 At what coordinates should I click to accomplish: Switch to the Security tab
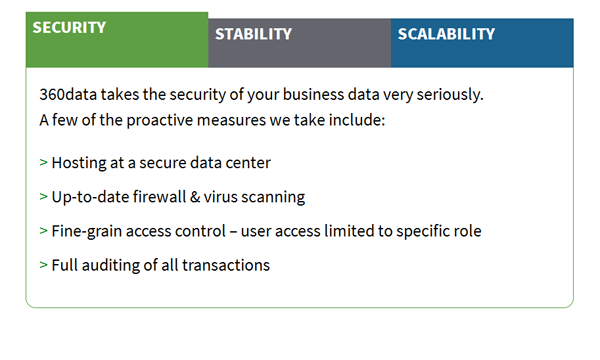(x=117, y=40)
